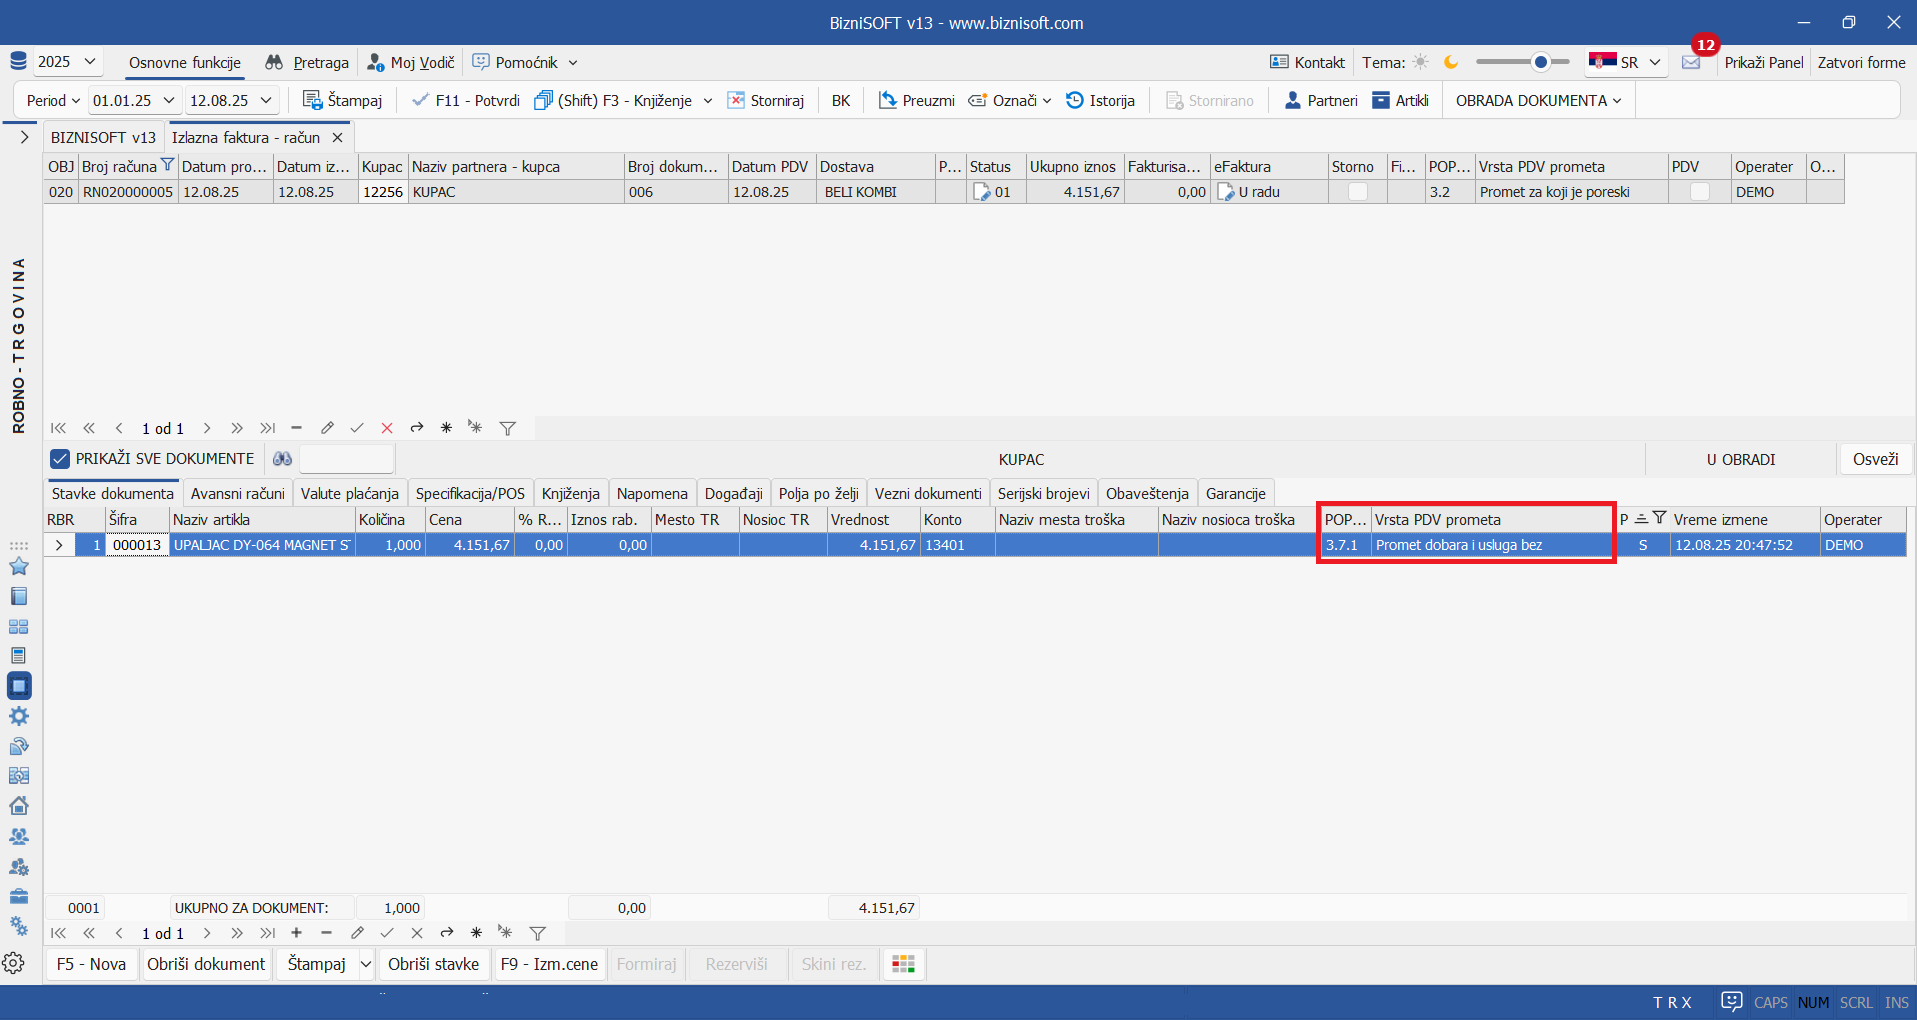Click the Štampaj printer icon in top toolbar
Screen dimensions: 1917x1020
[312, 100]
